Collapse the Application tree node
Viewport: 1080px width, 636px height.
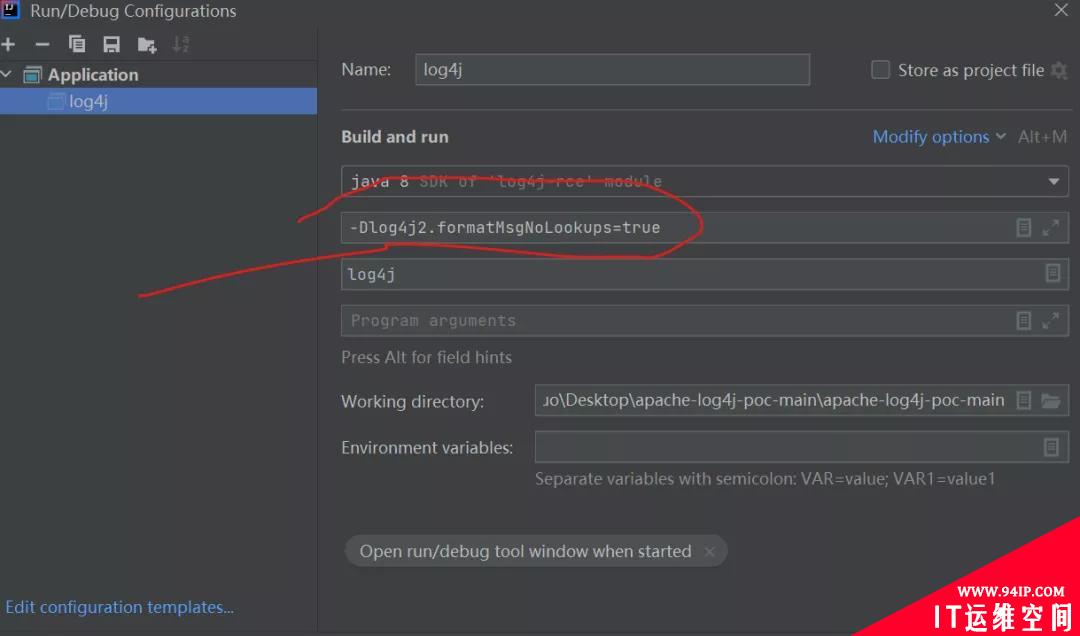tap(6, 74)
